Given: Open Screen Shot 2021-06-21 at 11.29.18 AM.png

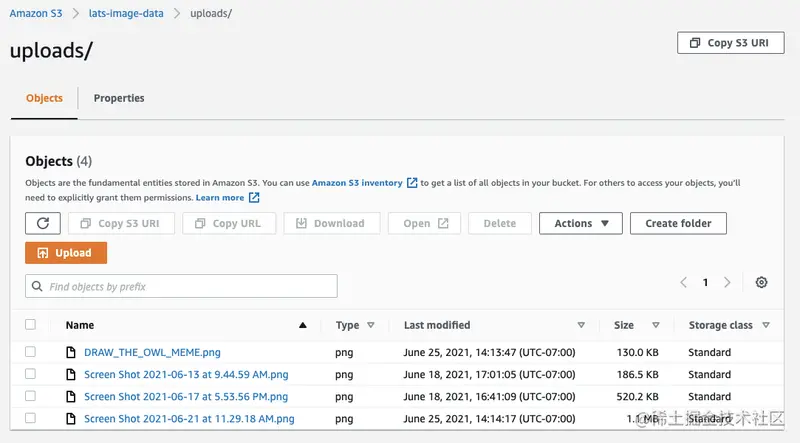Looking at the screenshot, I should coord(189,419).
